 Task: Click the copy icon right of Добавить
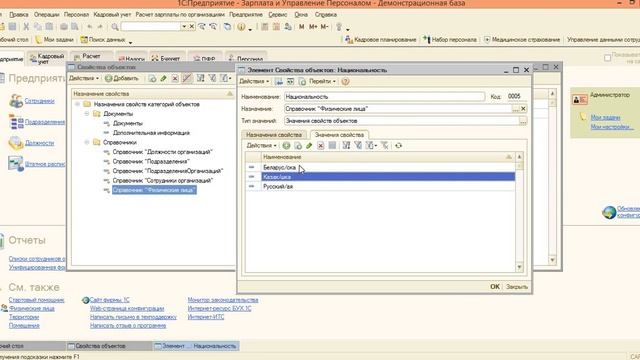(x=152, y=78)
